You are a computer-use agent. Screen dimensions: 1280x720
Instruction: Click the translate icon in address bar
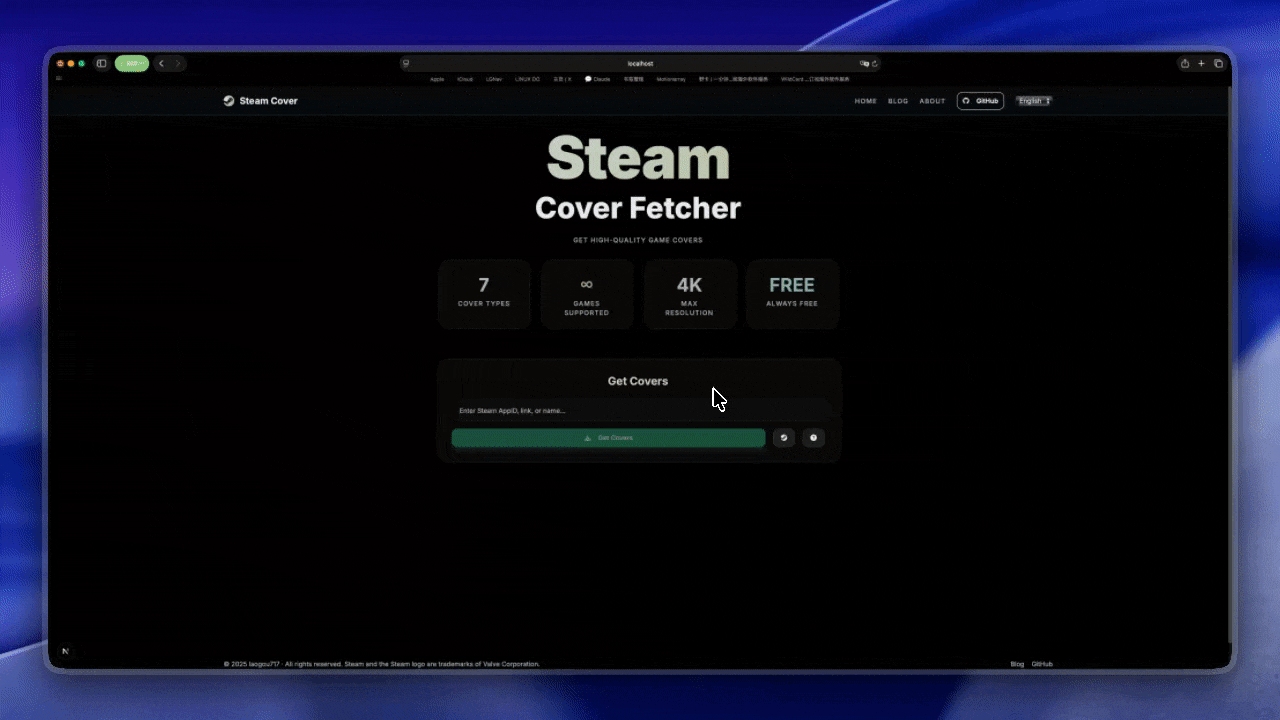pyautogui.click(x=864, y=64)
